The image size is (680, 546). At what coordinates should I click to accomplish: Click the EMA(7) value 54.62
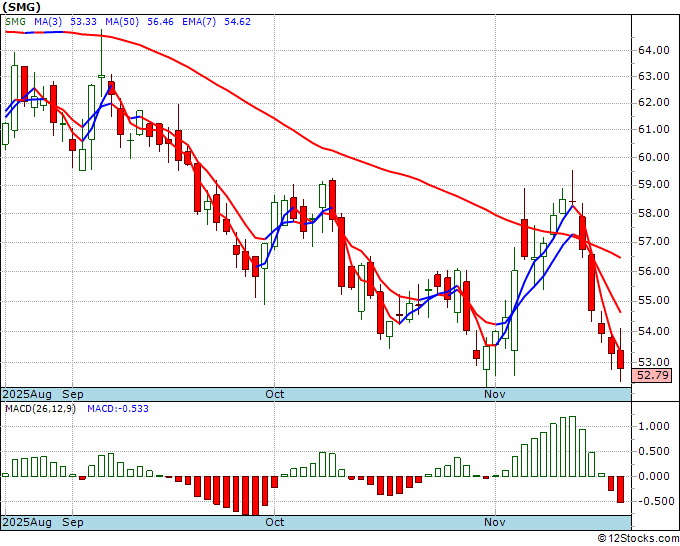[237, 21]
